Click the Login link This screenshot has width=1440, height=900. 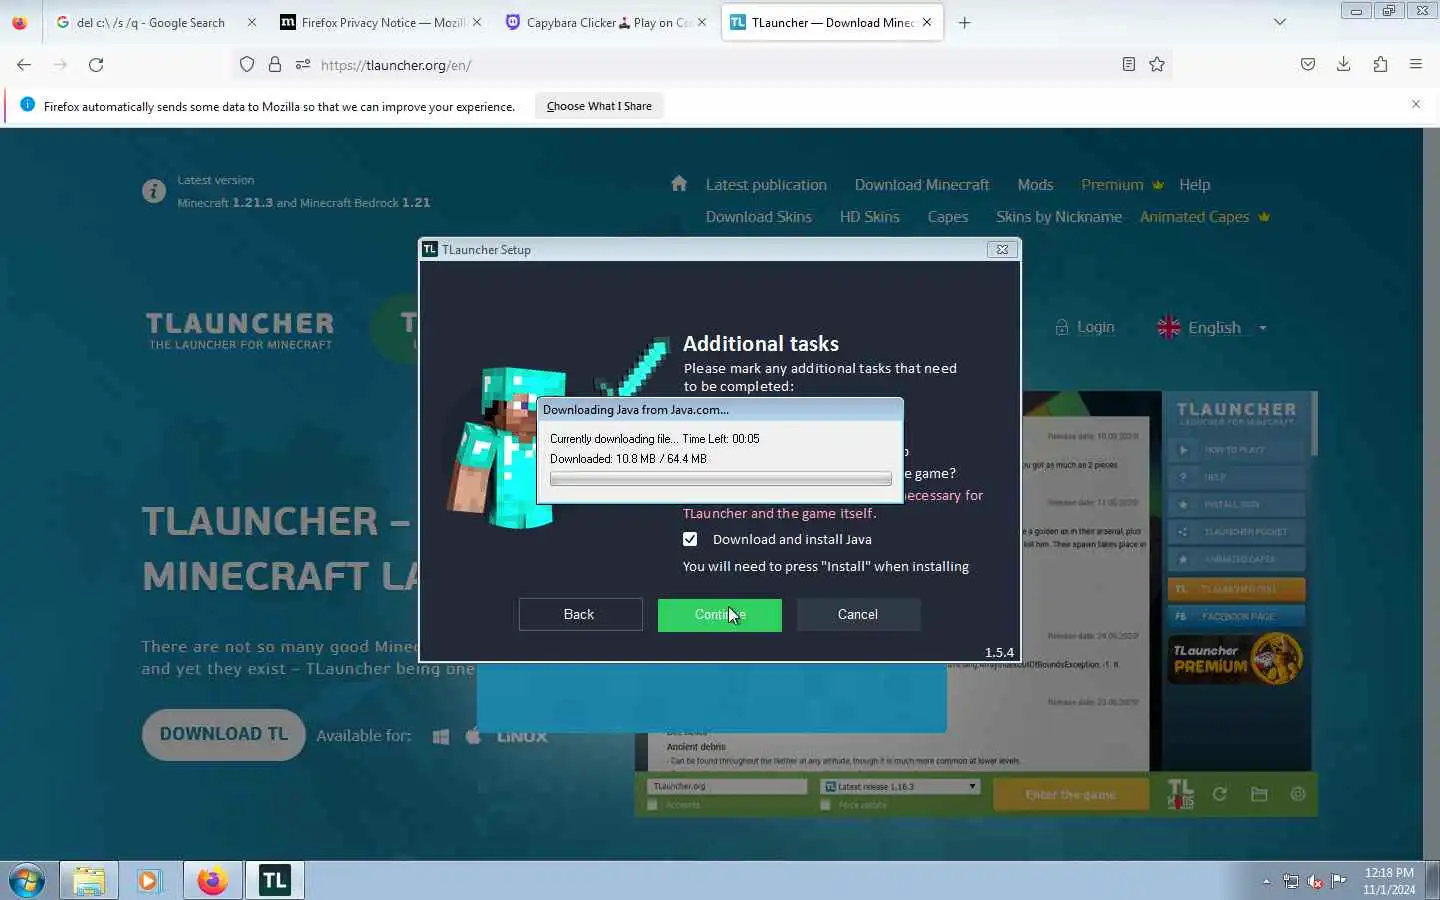coord(1085,327)
